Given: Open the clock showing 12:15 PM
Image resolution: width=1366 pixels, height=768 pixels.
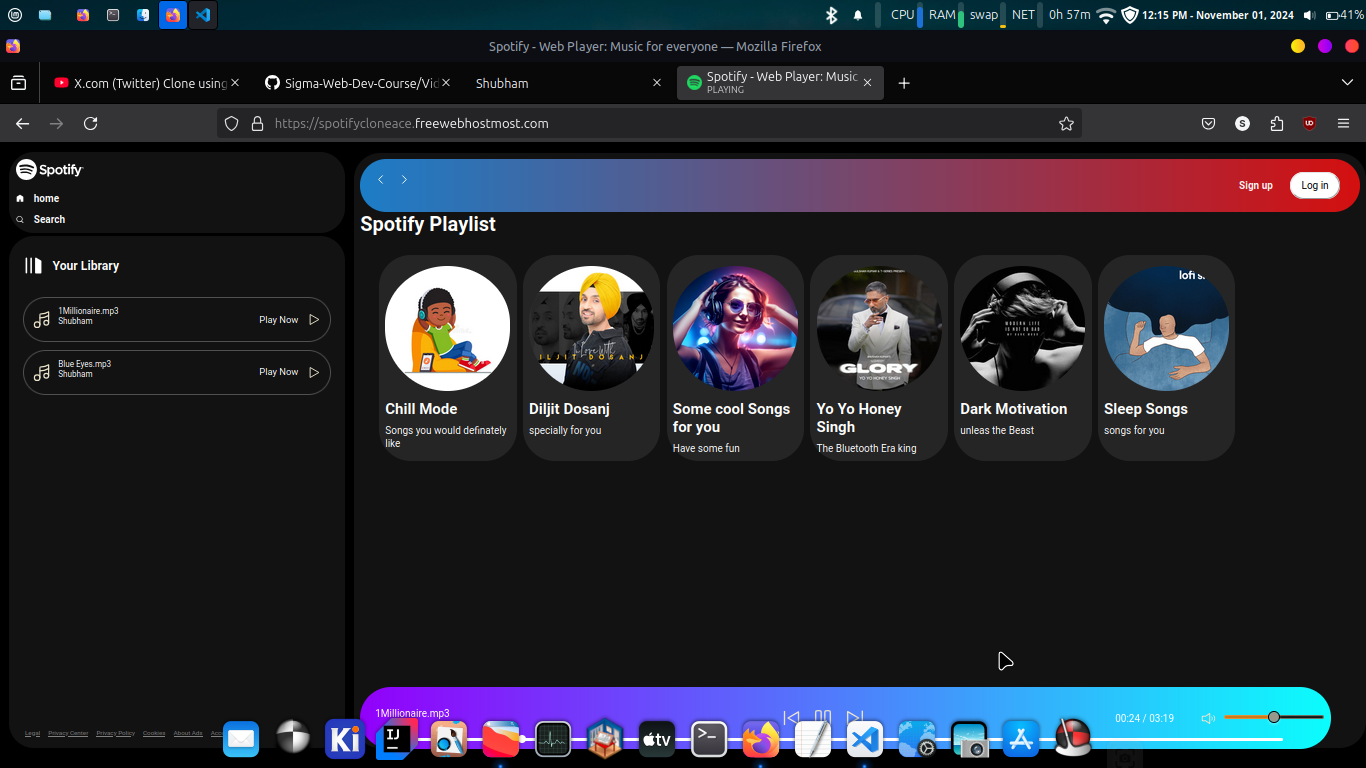Looking at the screenshot, I should pos(1218,15).
